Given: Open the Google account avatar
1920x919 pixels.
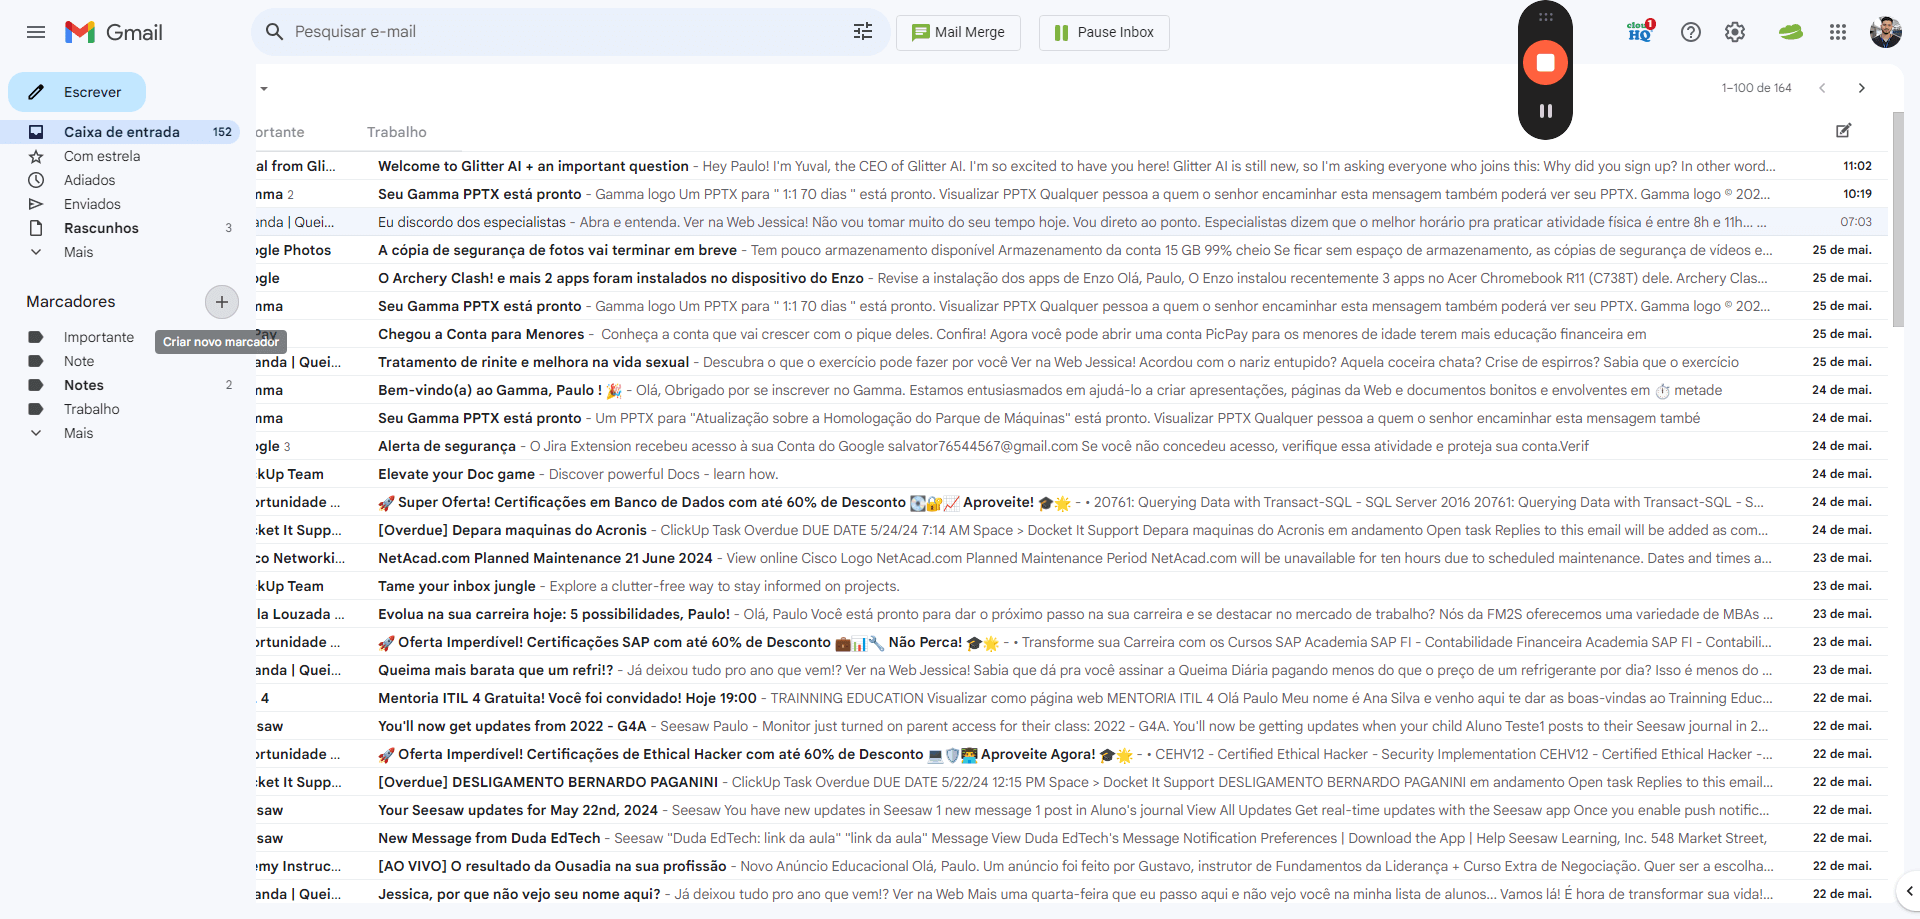Looking at the screenshot, I should (1886, 32).
